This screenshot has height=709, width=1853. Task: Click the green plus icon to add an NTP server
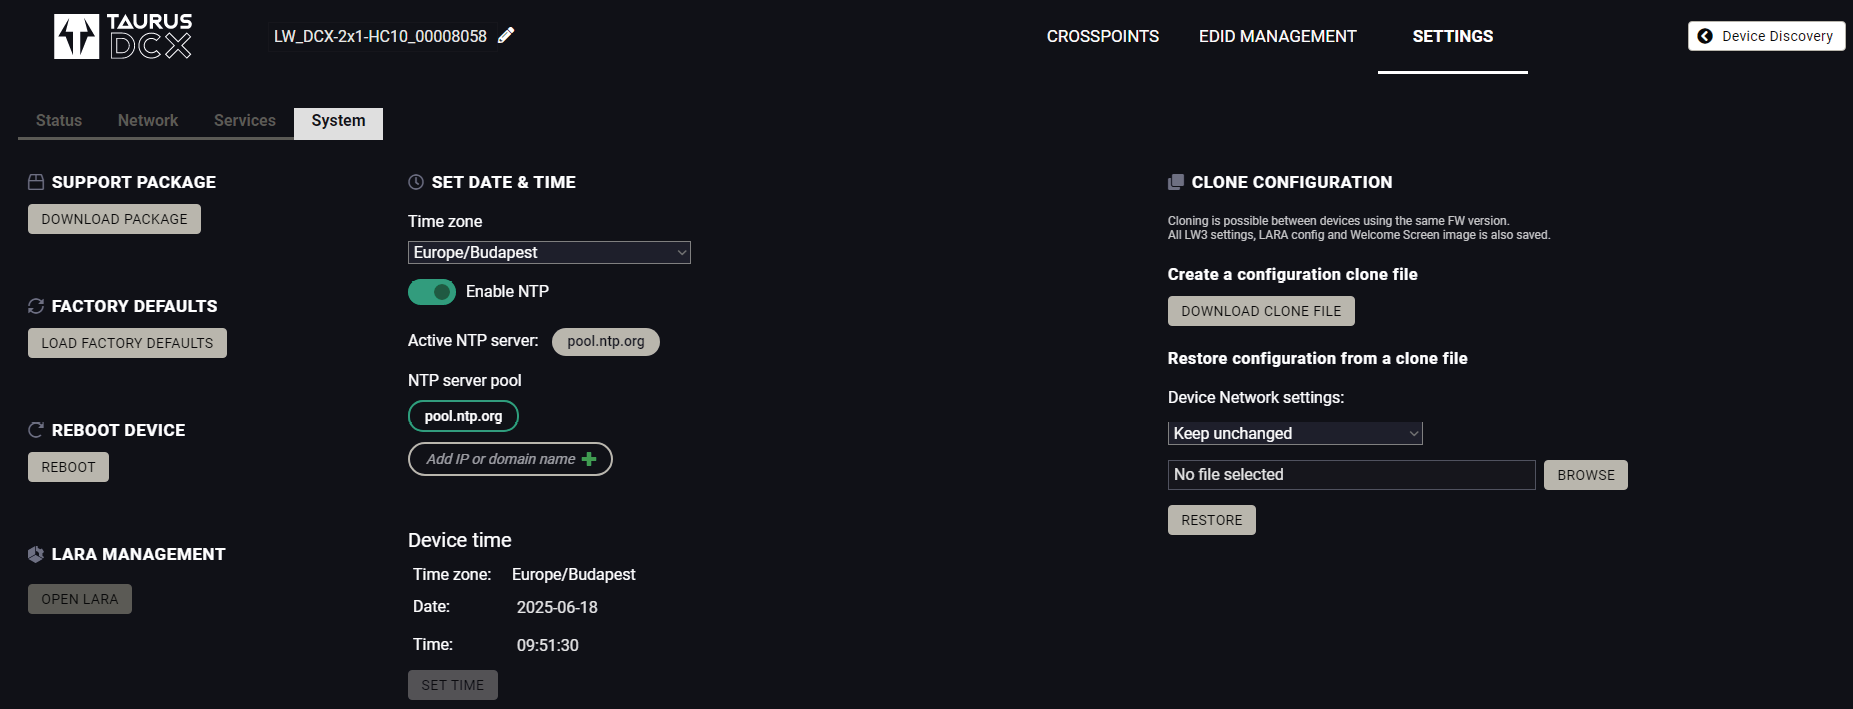coord(589,459)
